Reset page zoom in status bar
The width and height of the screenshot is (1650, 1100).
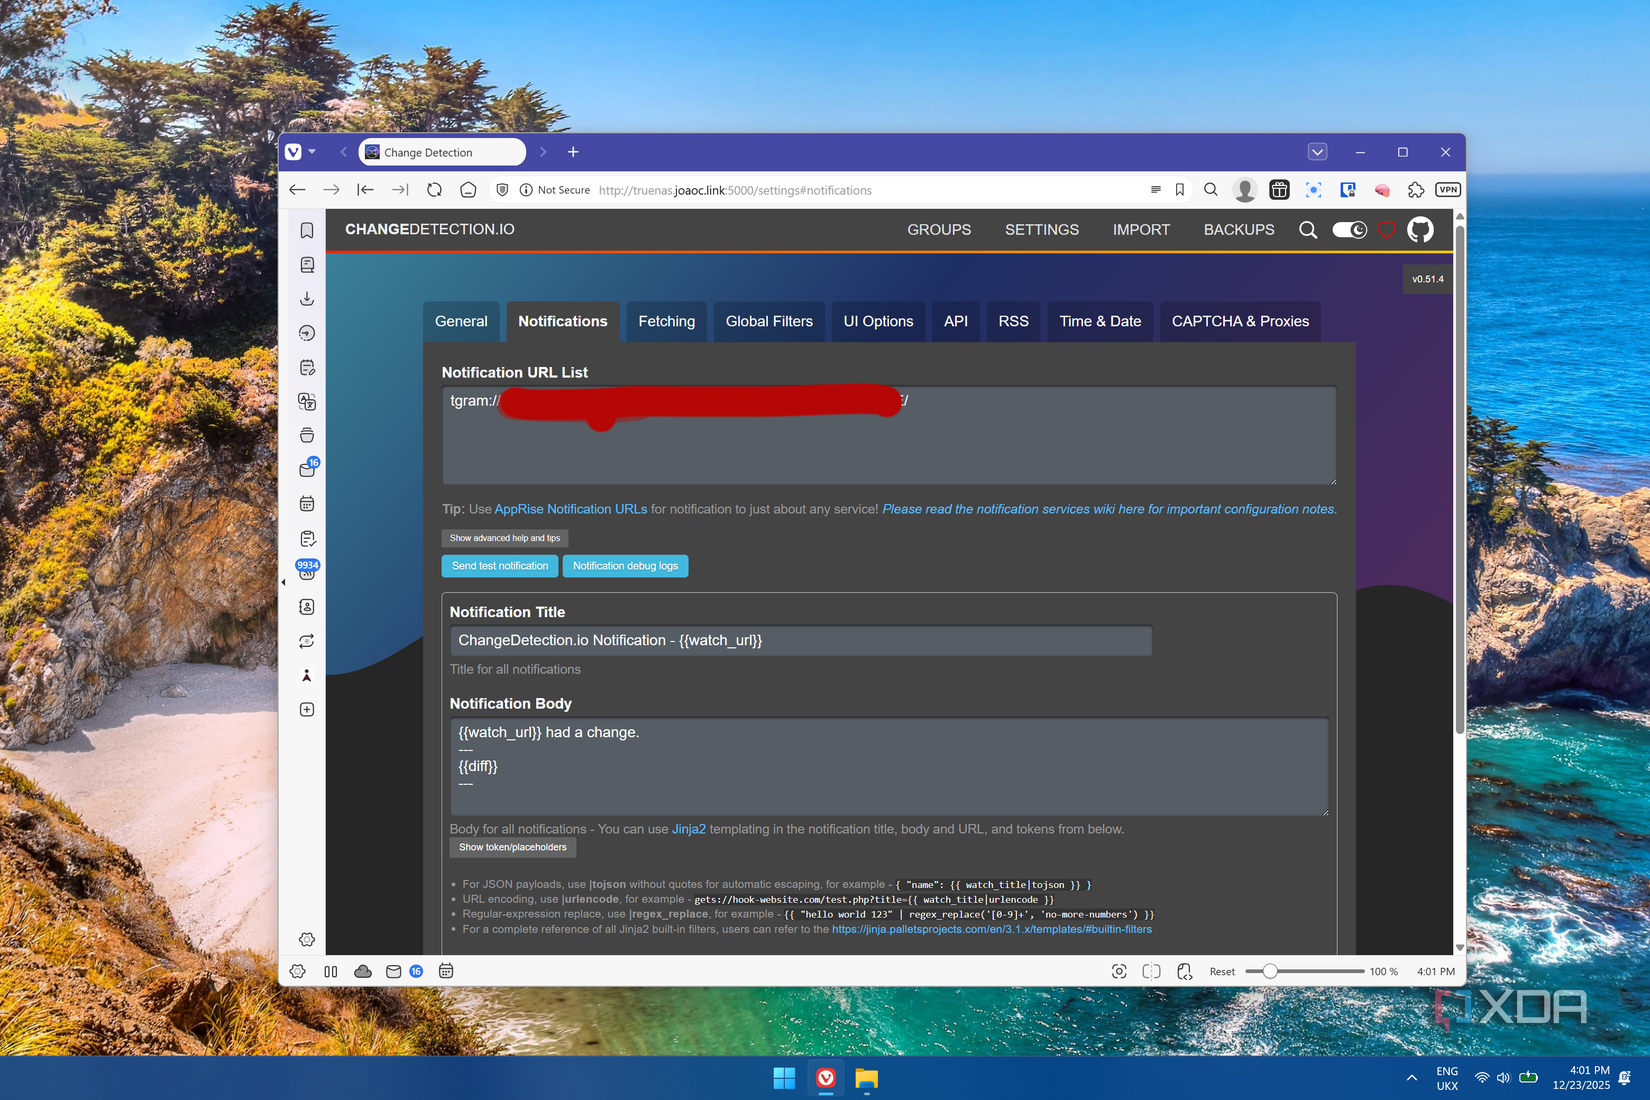point(1222,972)
